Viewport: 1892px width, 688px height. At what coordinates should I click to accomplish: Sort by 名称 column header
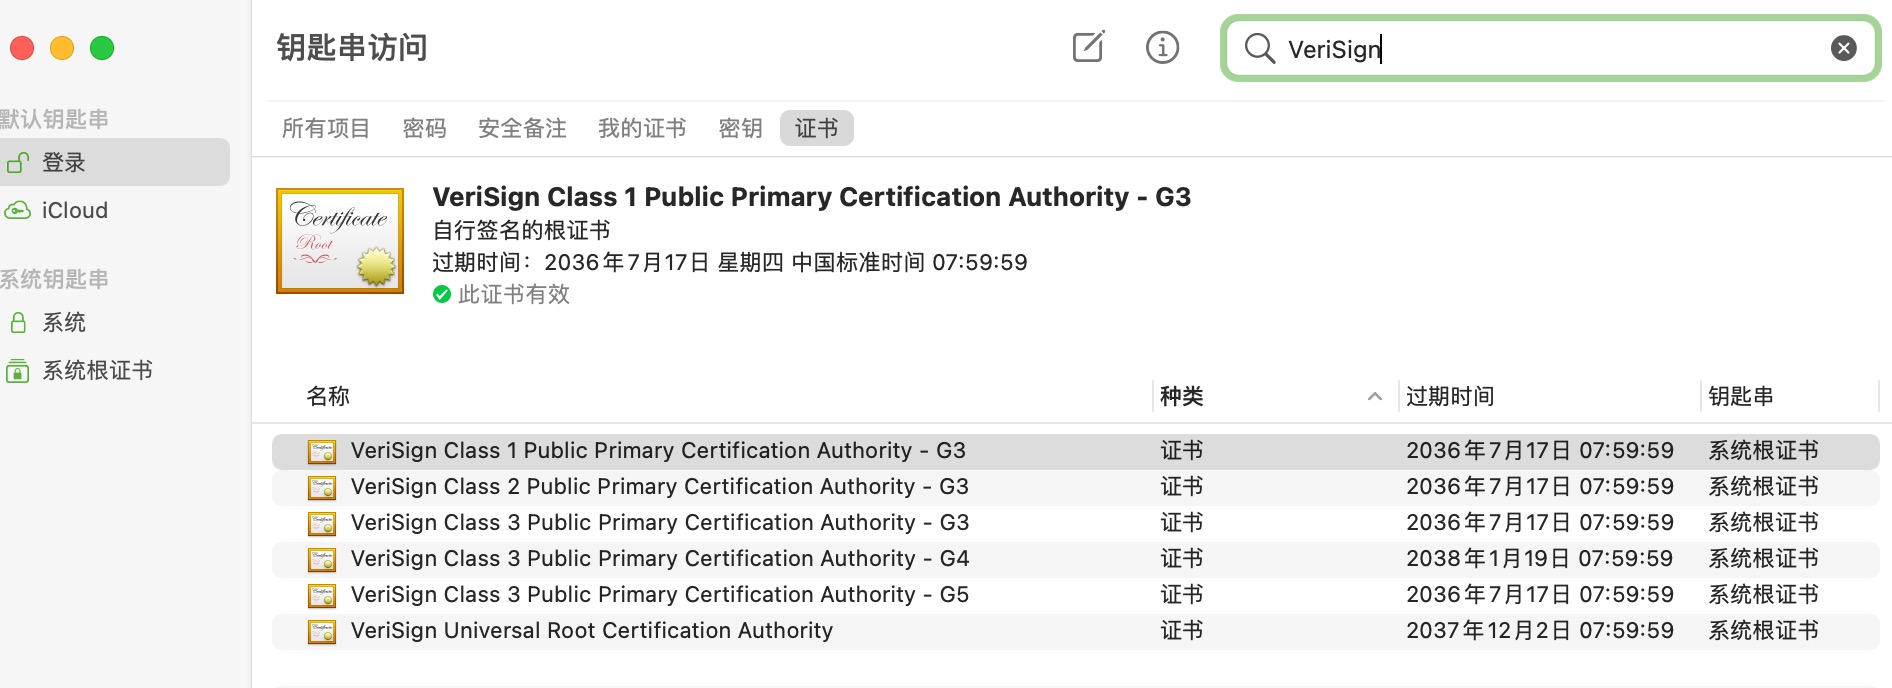tap(328, 396)
